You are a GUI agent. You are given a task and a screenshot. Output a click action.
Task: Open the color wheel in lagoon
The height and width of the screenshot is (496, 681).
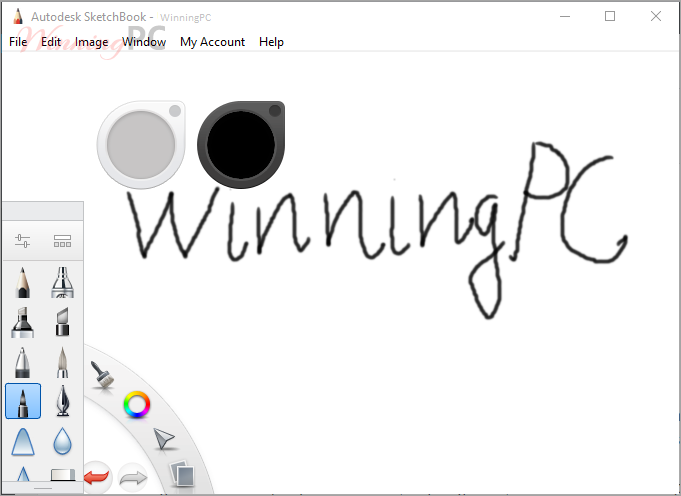click(x=136, y=405)
